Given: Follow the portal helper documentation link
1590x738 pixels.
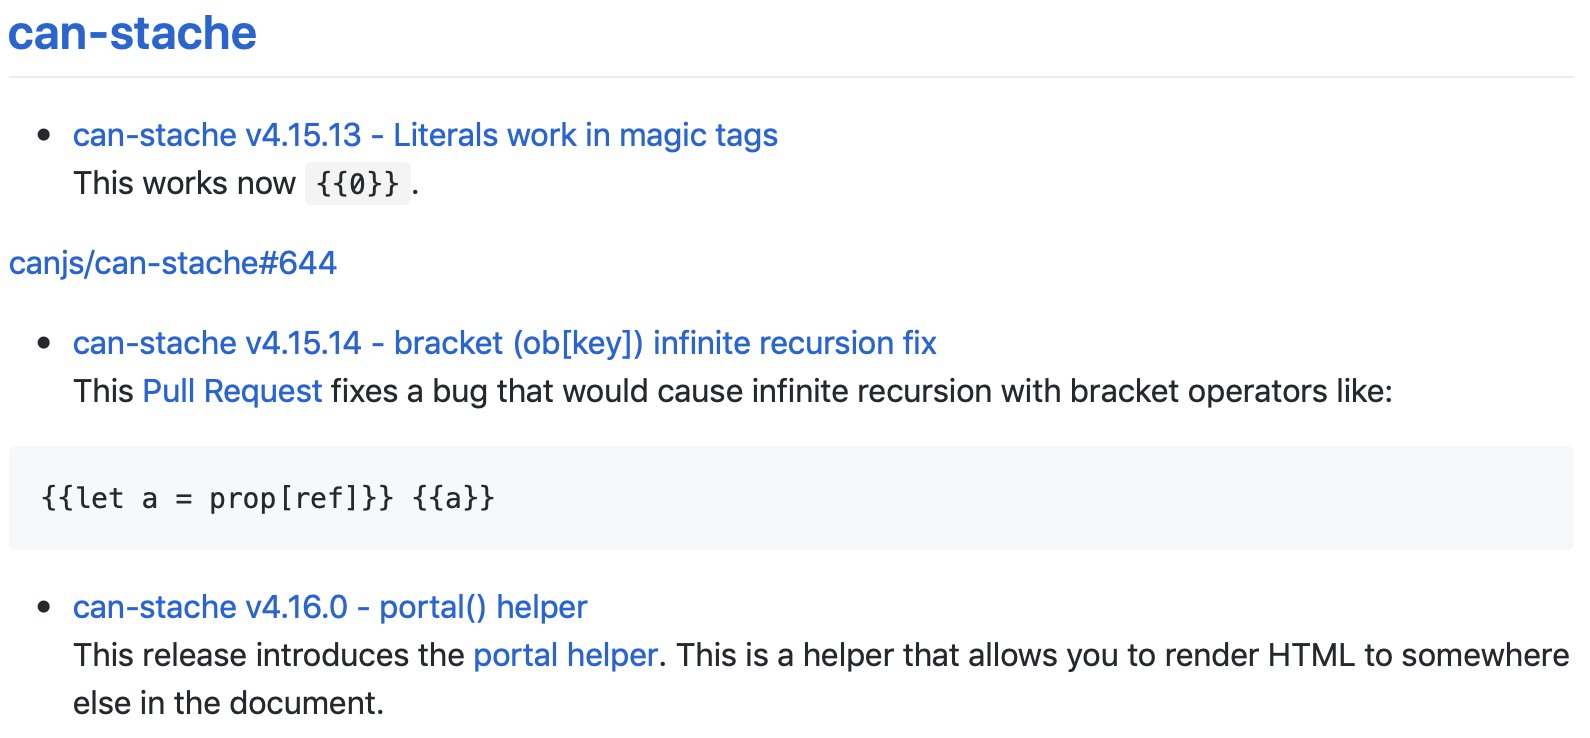Looking at the screenshot, I should click(565, 655).
